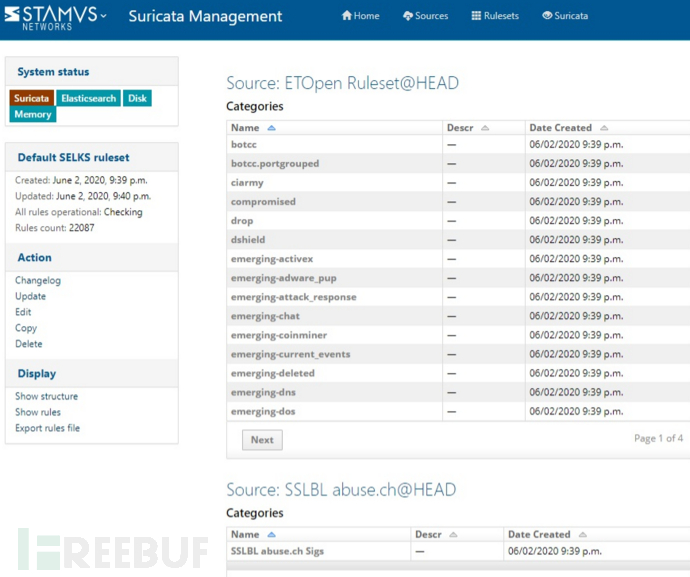Open the Sources menu item
Viewport: 690px width, 577px height.
[x=426, y=16]
